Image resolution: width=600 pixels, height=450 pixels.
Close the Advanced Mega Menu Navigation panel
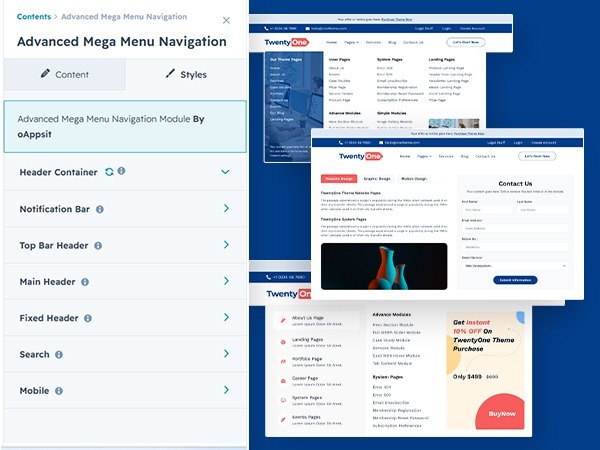tap(226, 20)
